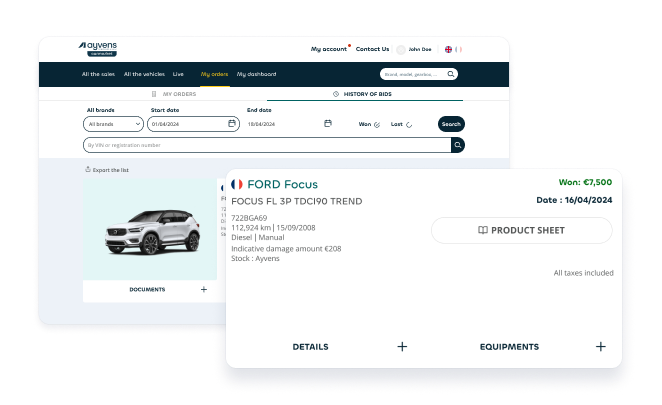Open the PRODUCT SHEET
Viewport: 662px width, 405px height.
click(522, 230)
